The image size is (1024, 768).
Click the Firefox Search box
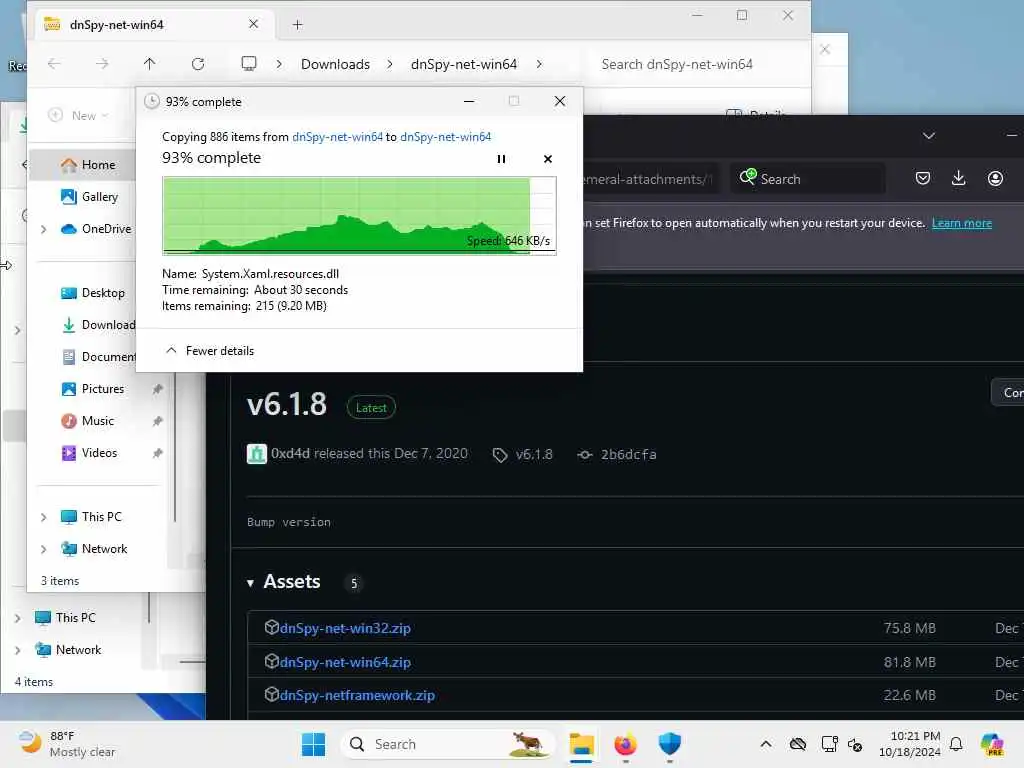coord(808,178)
